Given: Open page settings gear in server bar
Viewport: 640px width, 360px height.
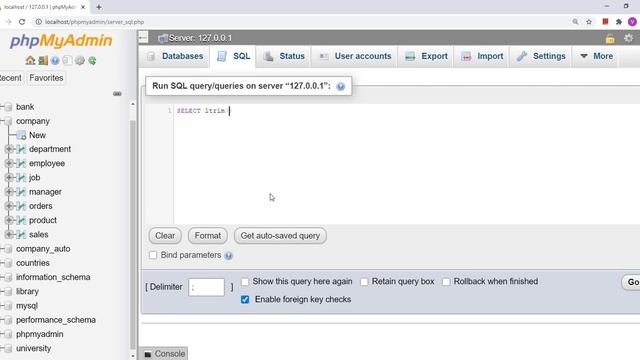Looking at the screenshot, I should pyautogui.click(x=629, y=38).
